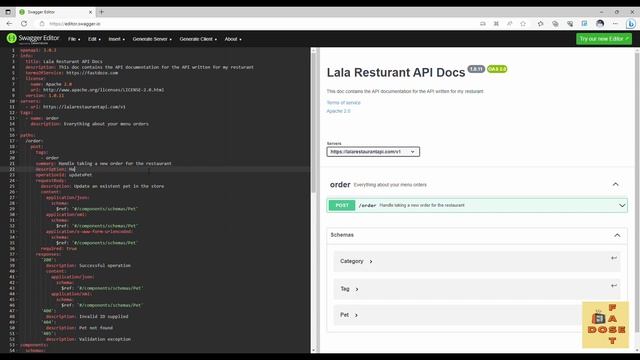Open the File menu
This screenshot has height=360, width=640.
[74, 39]
